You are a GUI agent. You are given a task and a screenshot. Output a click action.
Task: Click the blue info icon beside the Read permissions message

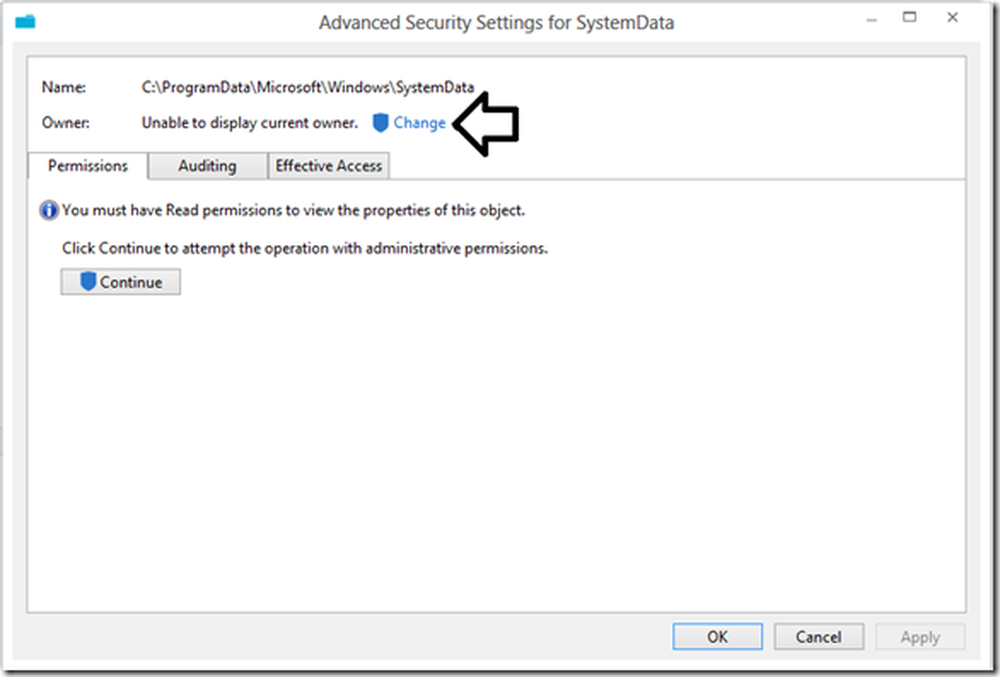tap(49, 211)
